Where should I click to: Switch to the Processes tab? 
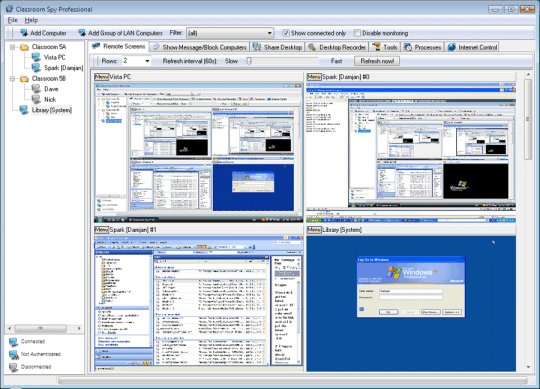pos(423,47)
